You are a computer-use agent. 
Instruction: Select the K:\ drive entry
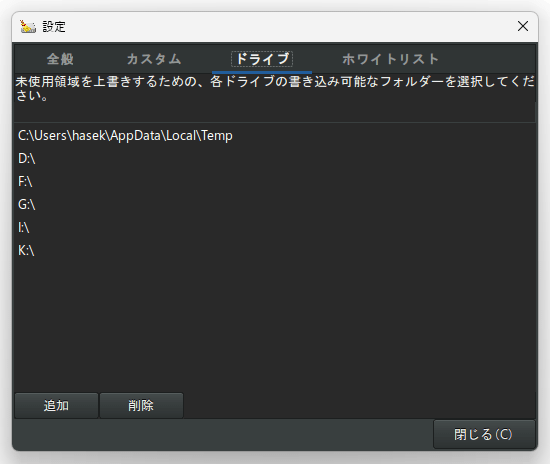(275, 250)
